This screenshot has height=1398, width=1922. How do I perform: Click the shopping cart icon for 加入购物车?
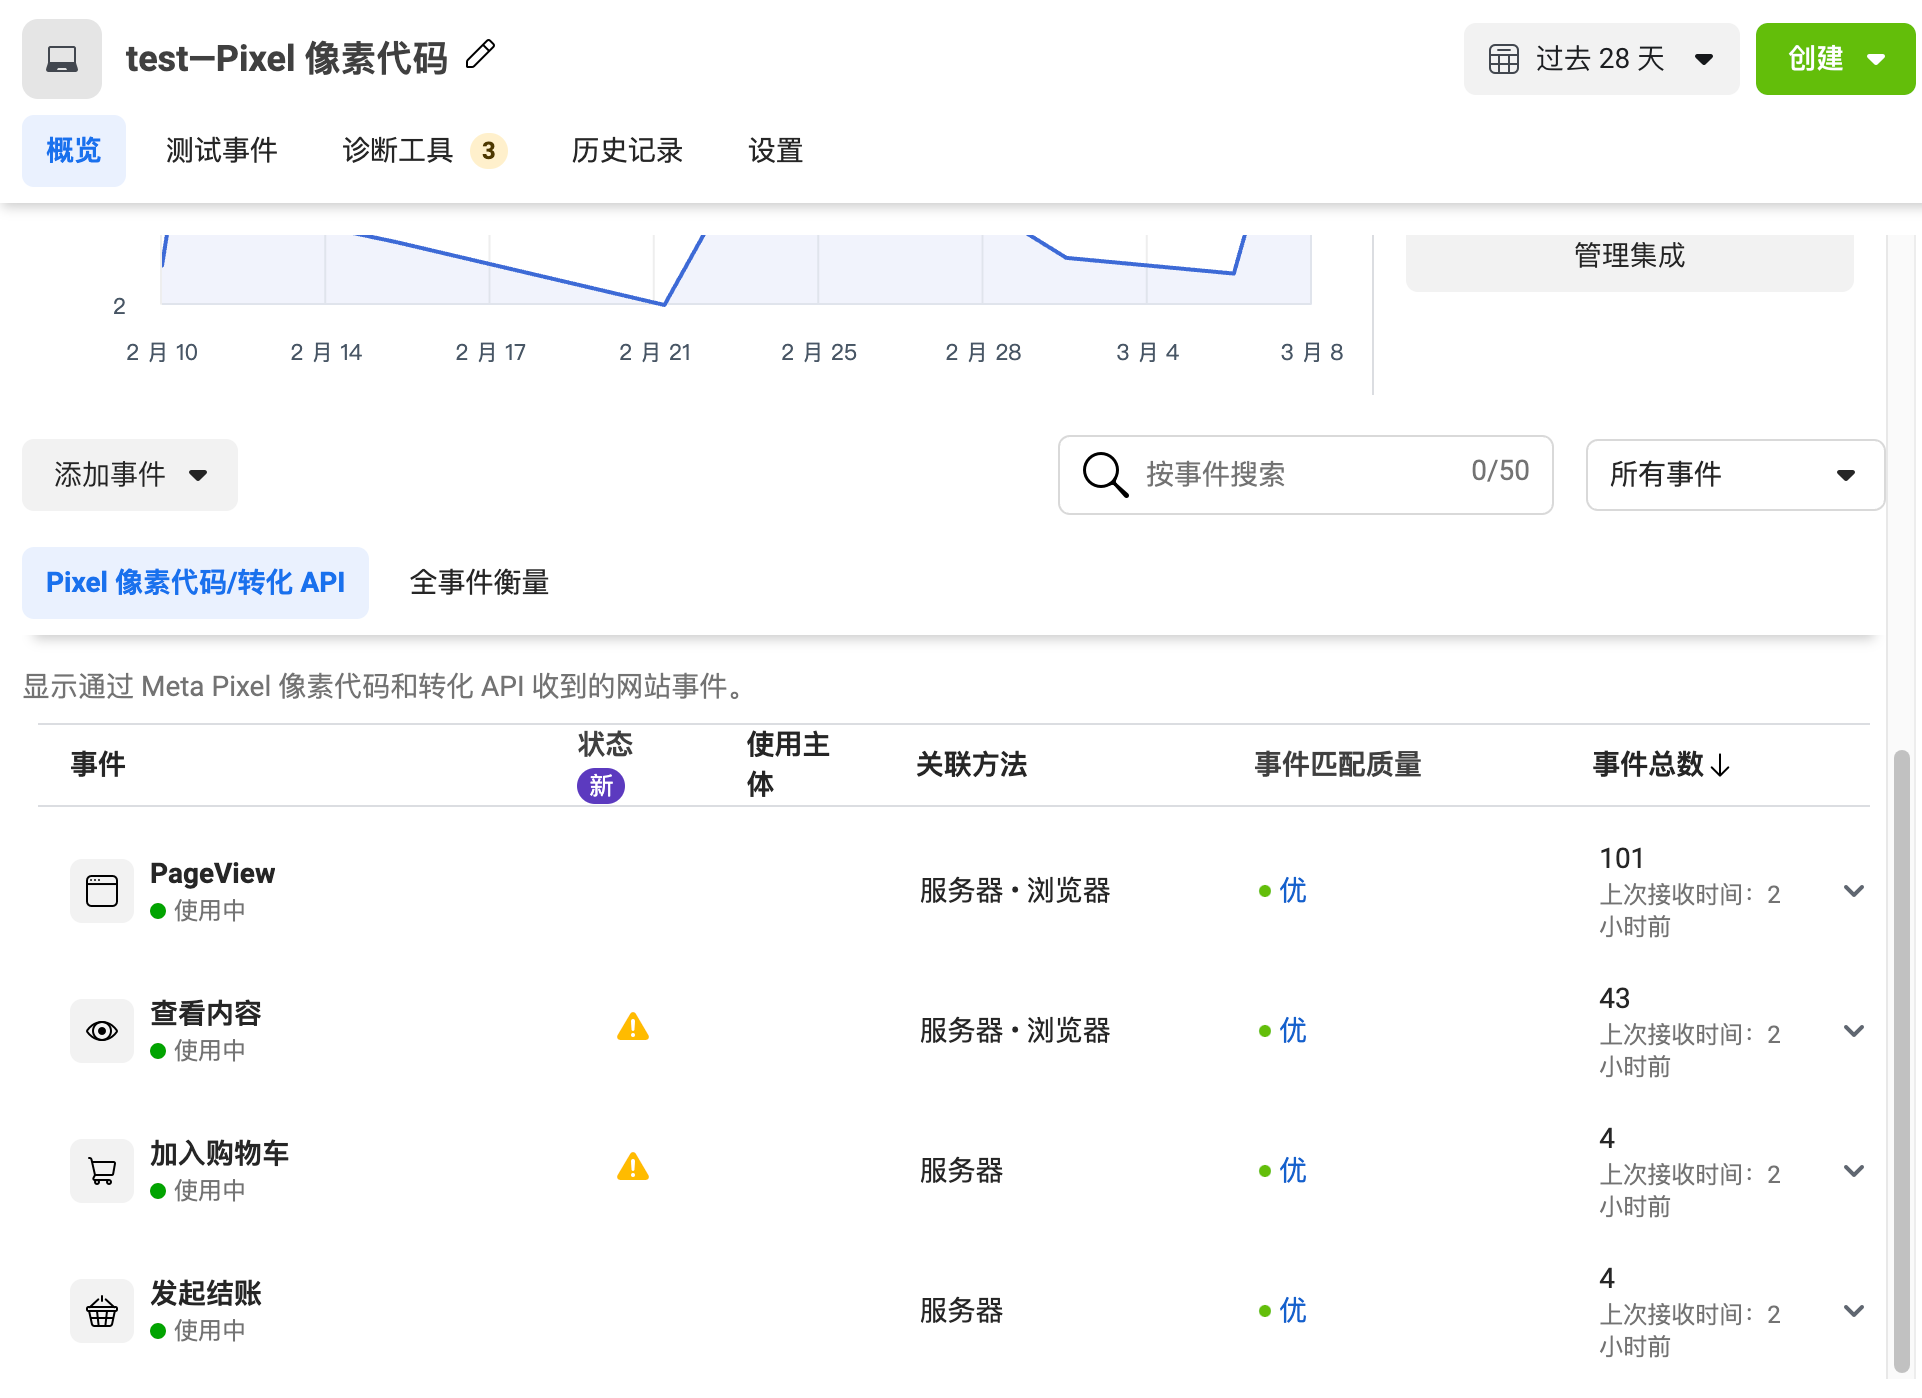click(x=102, y=1170)
